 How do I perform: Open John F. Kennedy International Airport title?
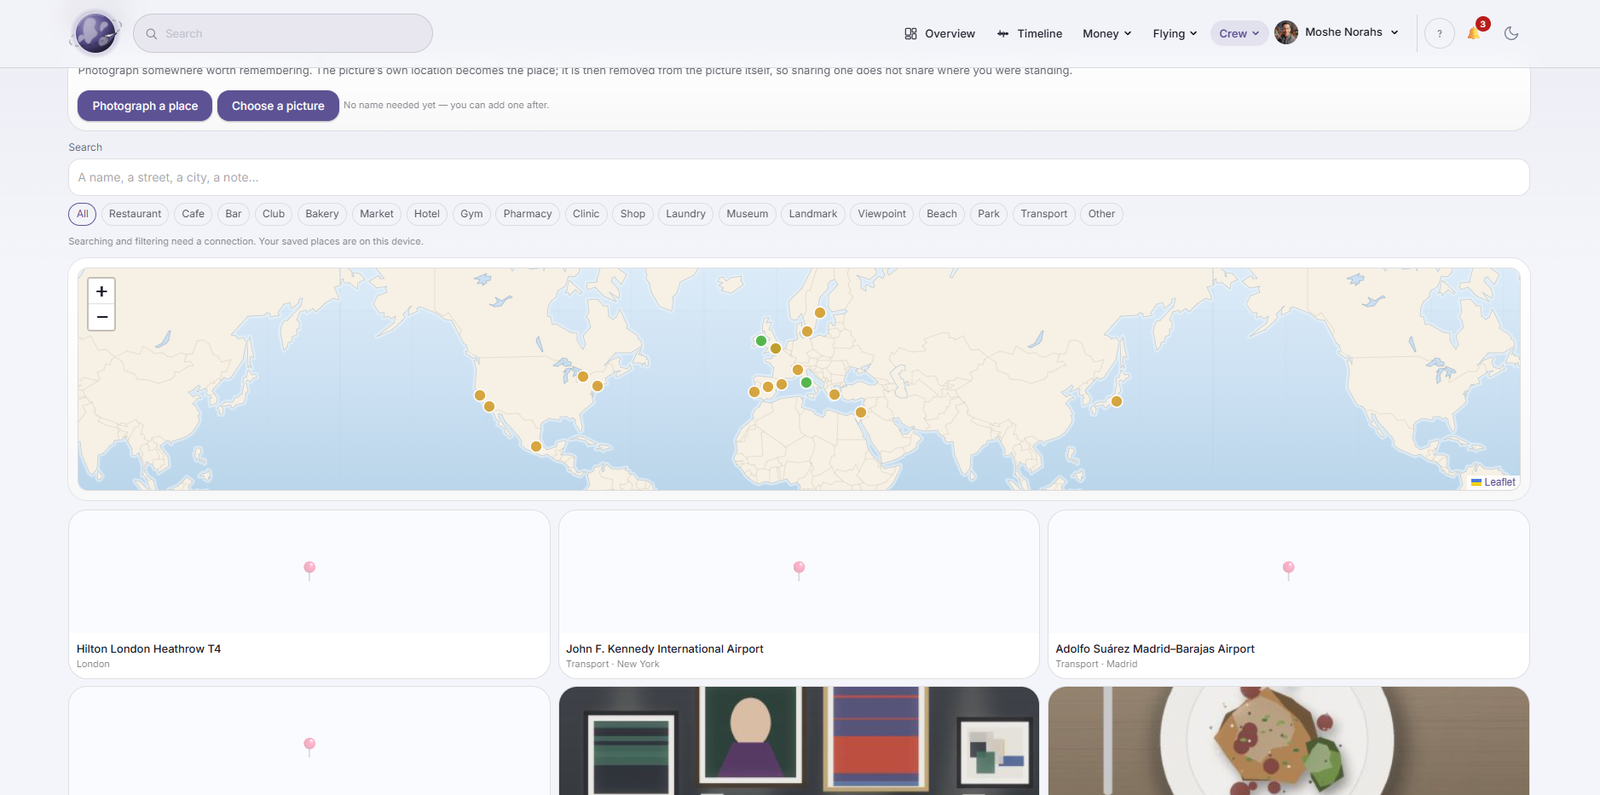click(x=665, y=649)
